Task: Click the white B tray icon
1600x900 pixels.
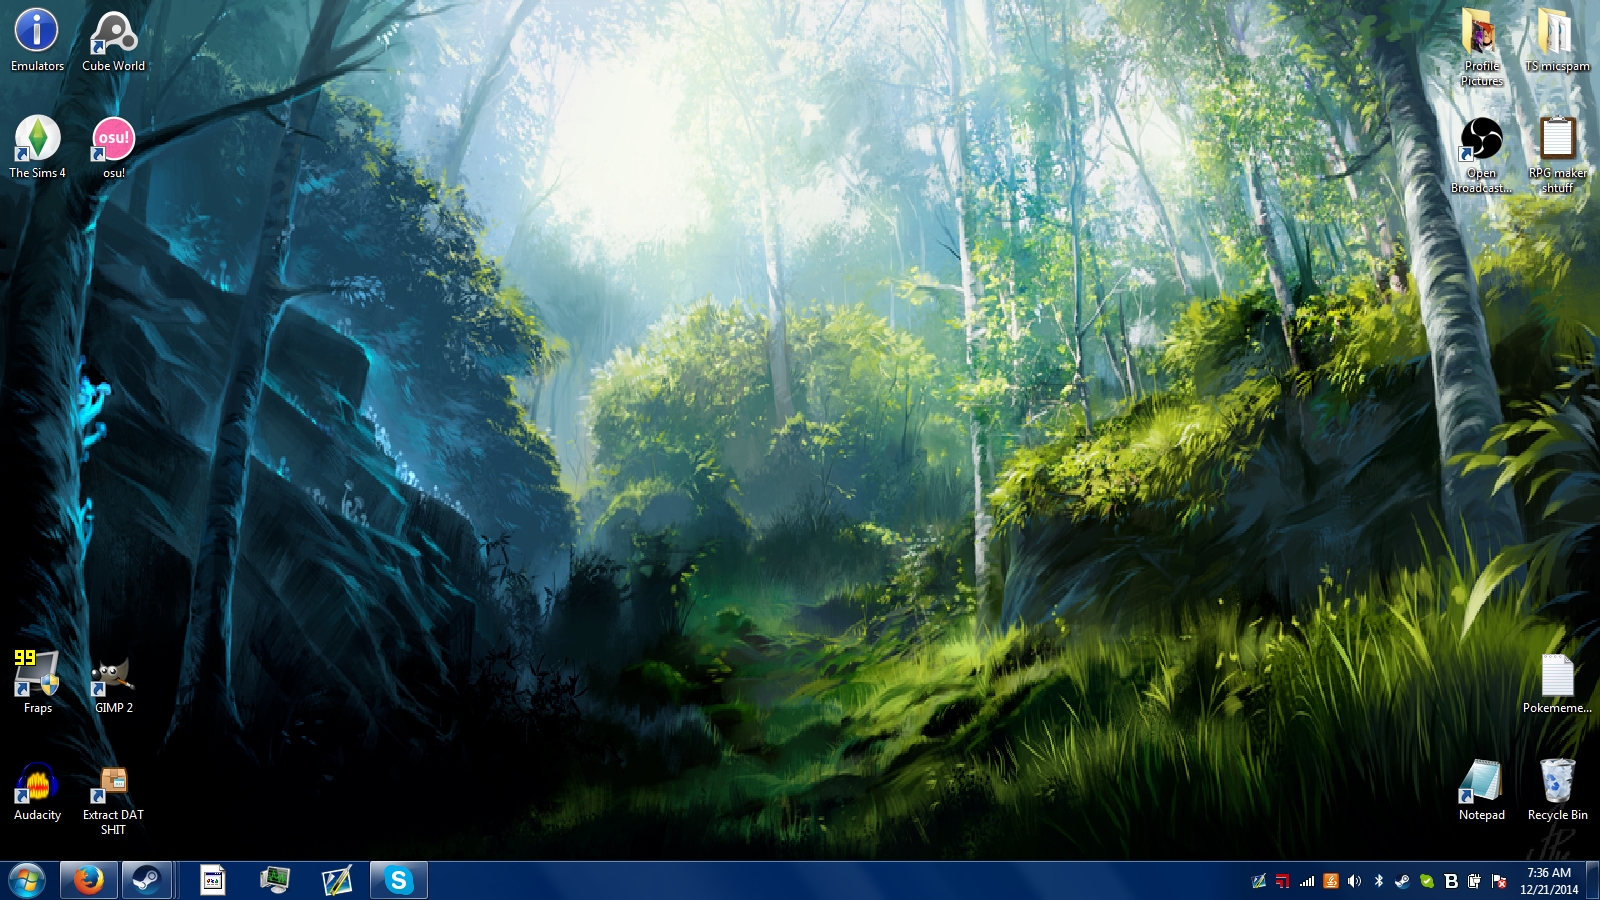Action: pyautogui.click(x=1451, y=881)
